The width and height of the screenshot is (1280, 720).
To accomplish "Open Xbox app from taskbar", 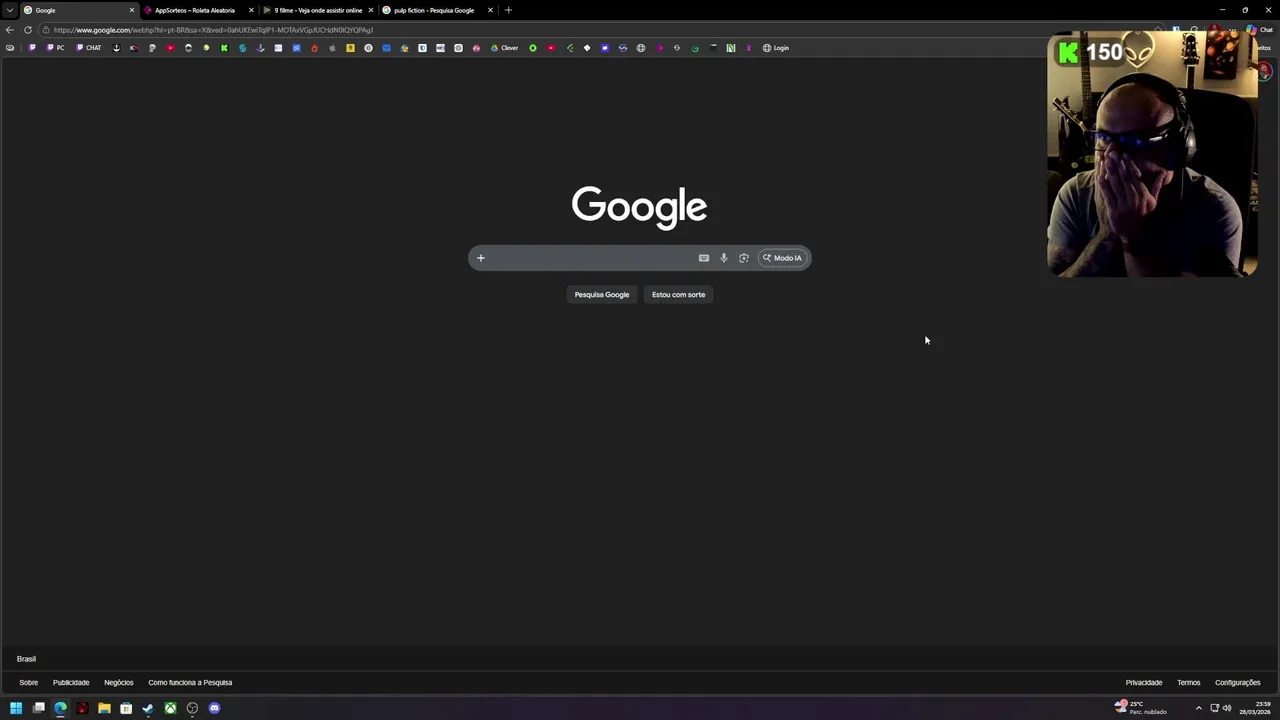I will (x=170, y=708).
